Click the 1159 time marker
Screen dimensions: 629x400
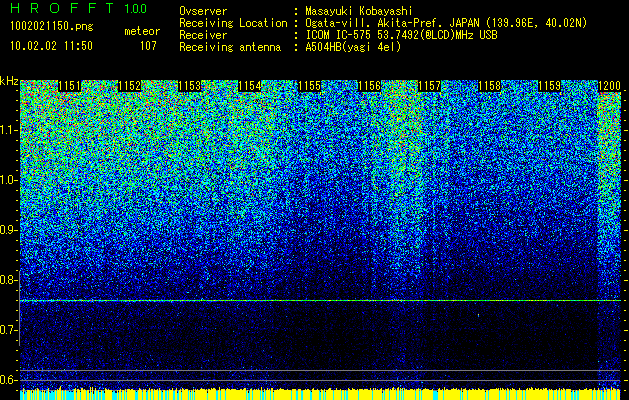point(550,86)
